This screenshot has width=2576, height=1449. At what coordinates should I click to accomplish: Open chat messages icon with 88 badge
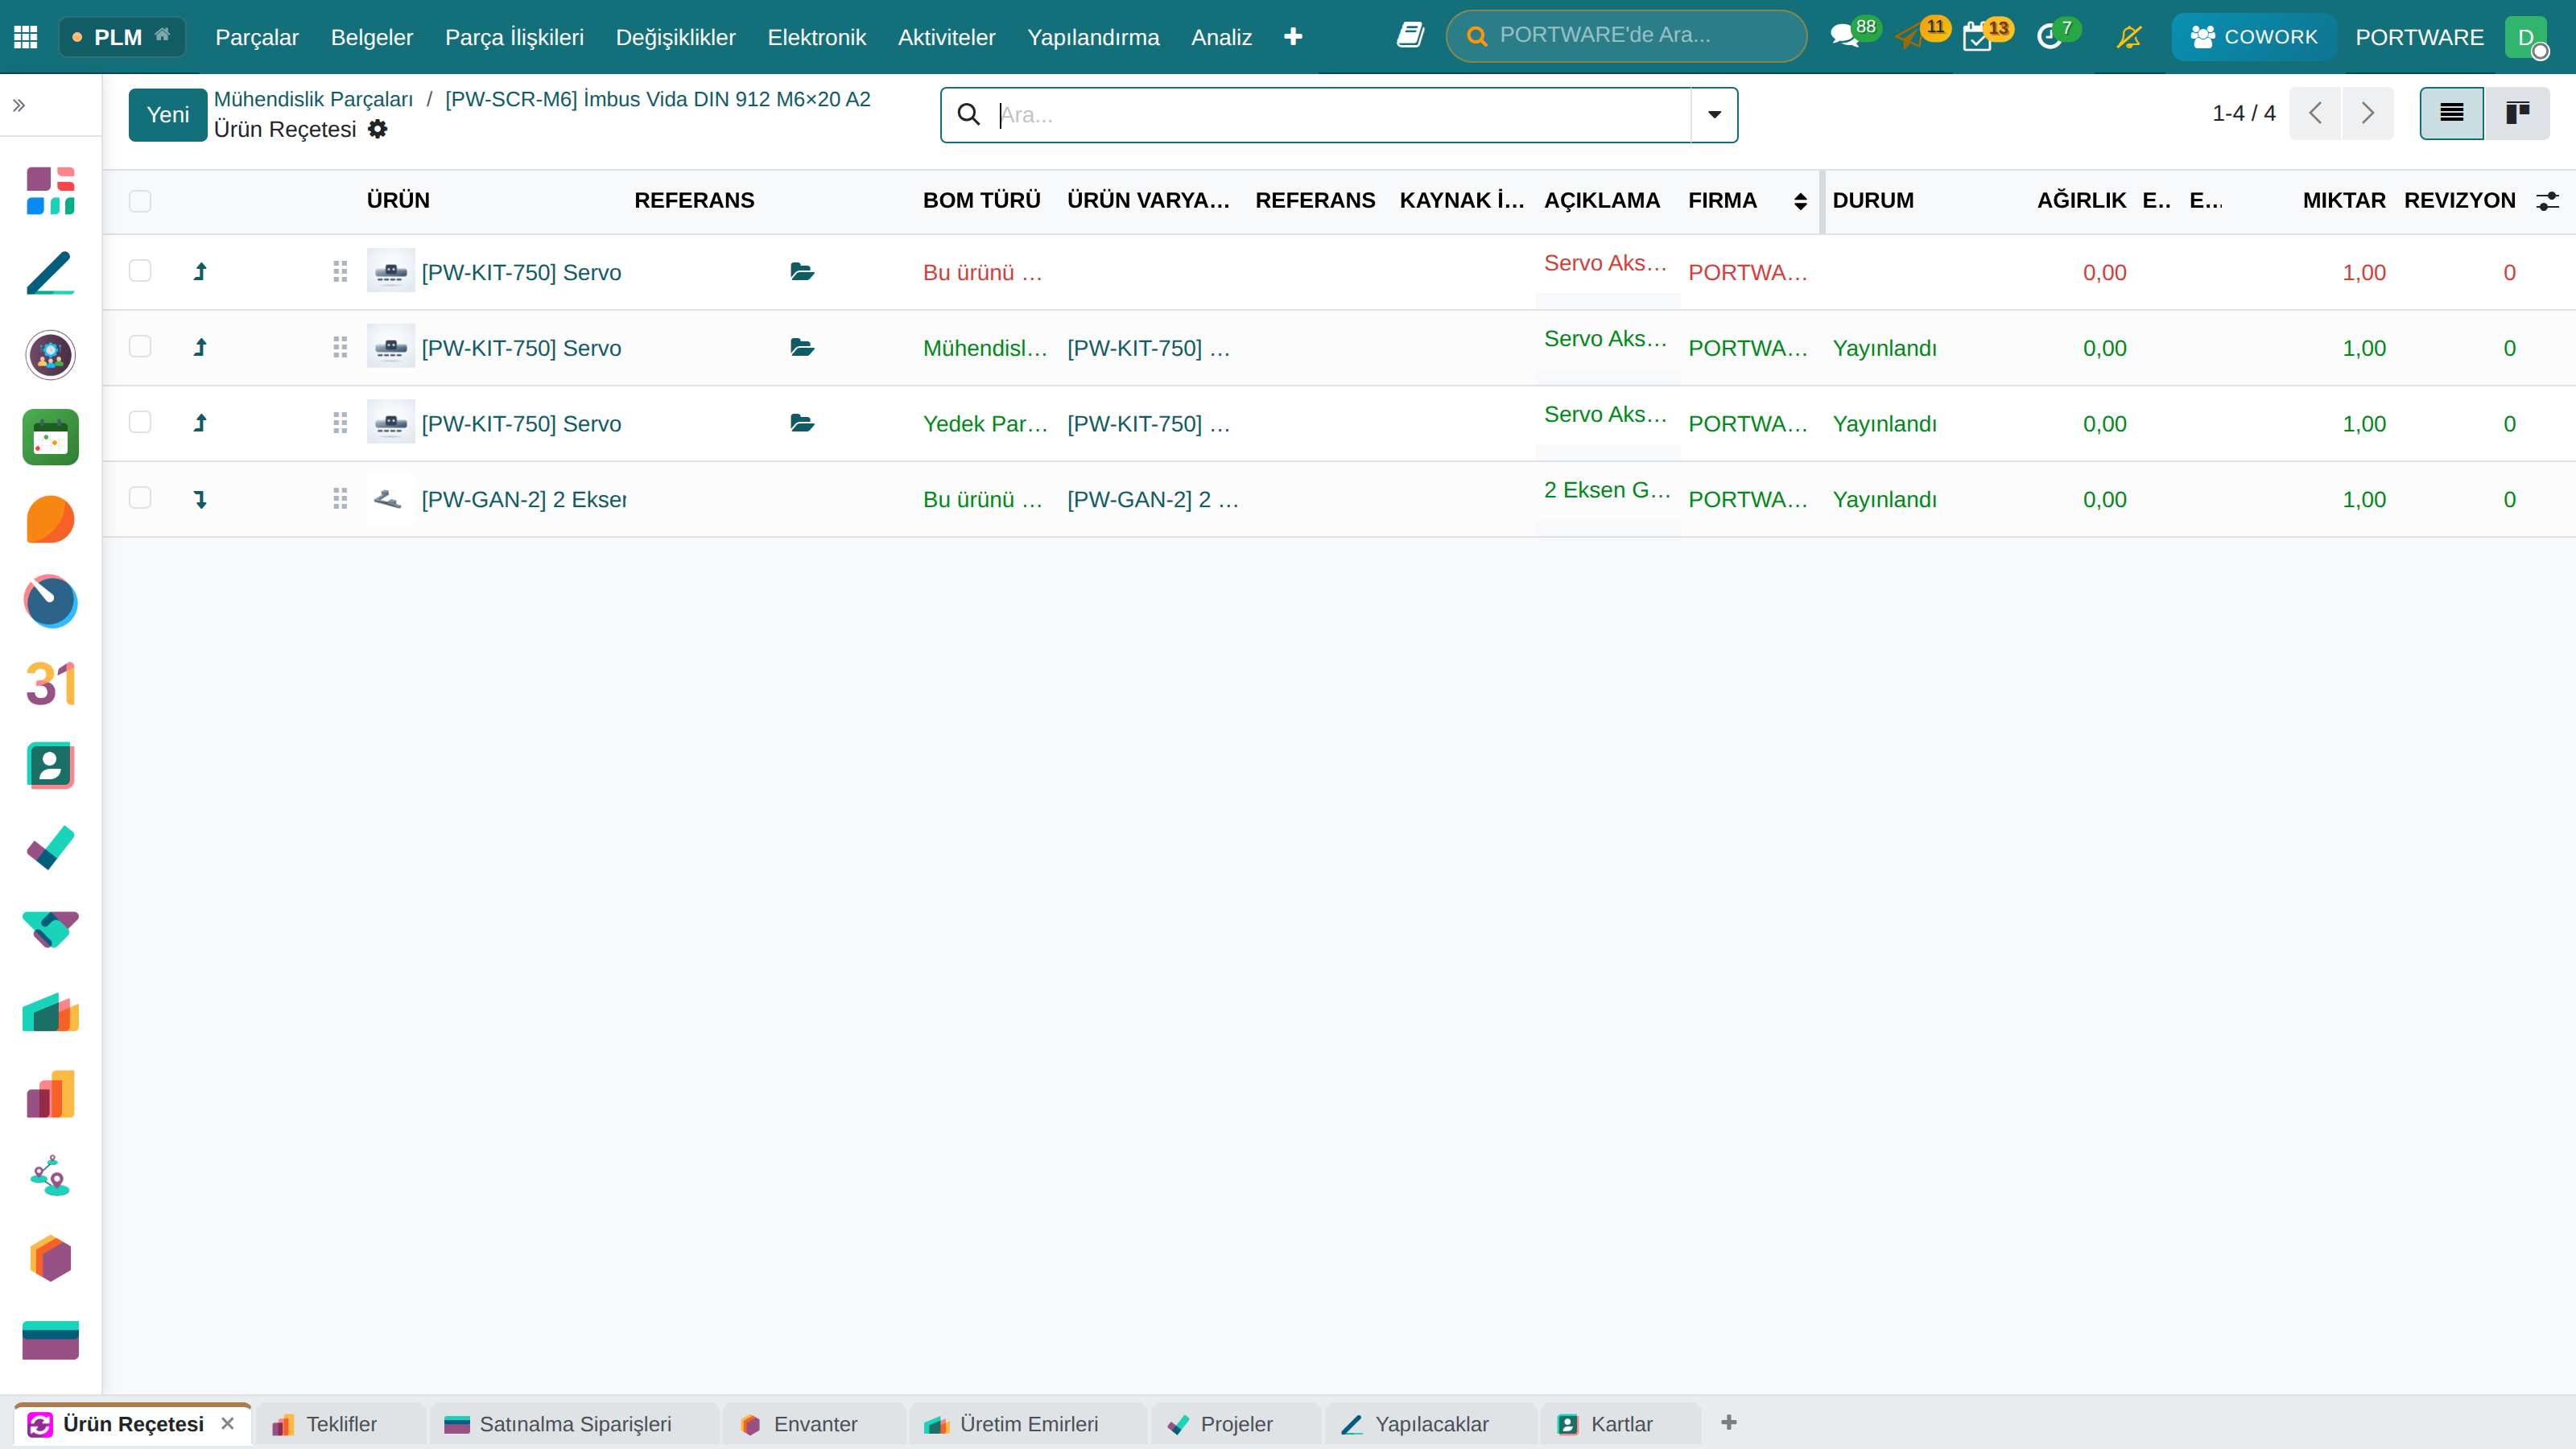pyautogui.click(x=1844, y=37)
